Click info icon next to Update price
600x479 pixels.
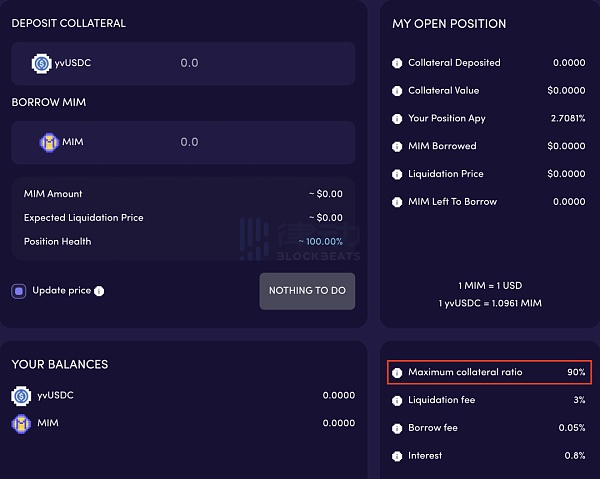[99, 291]
